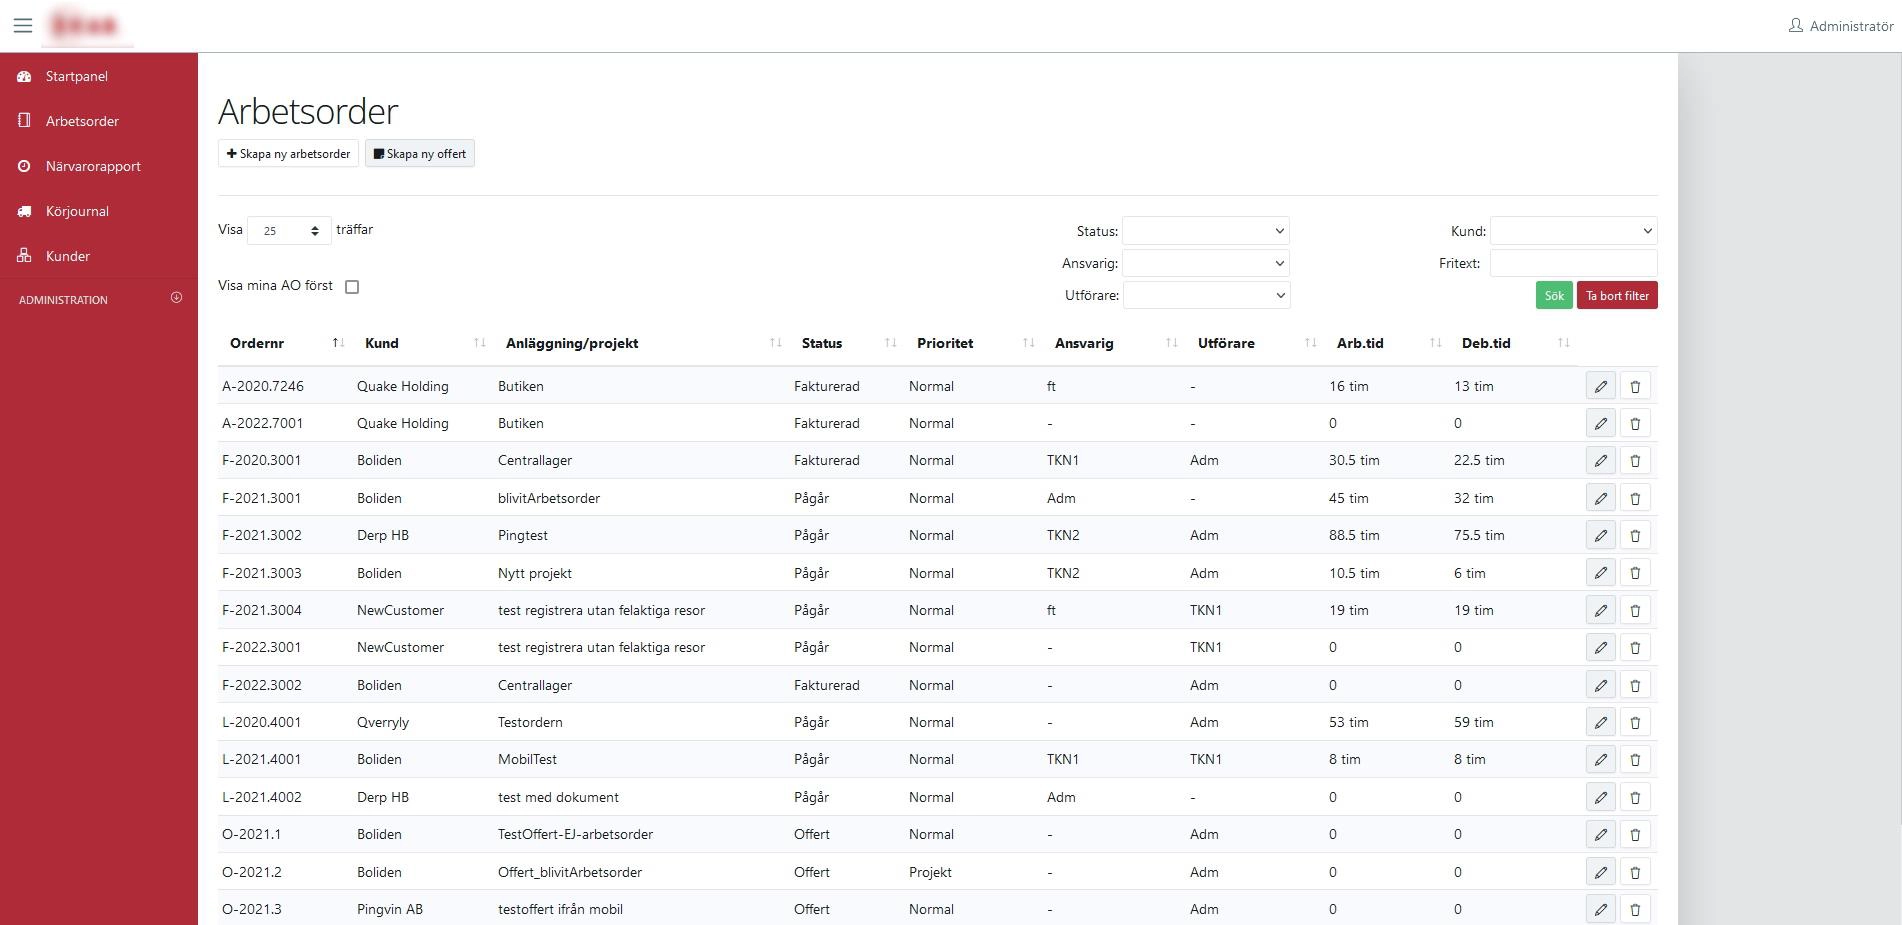Click trash icon for order O-2021.2

(x=1635, y=873)
